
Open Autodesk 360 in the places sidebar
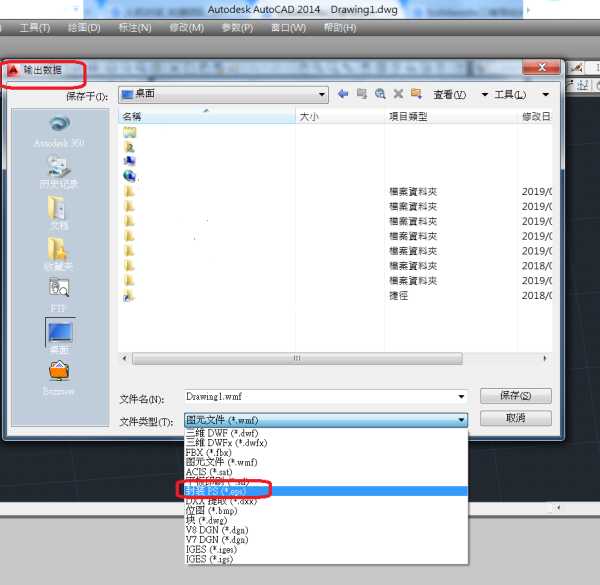click(x=58, y=127)
